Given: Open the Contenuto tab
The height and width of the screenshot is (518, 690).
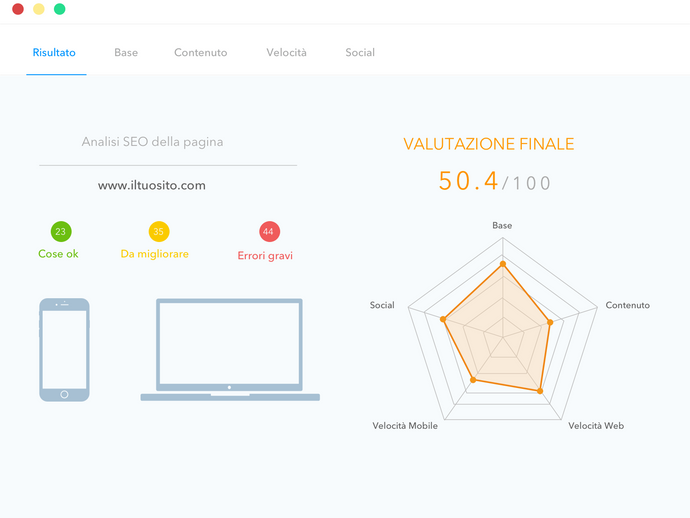Looking at the screenshot, I should point(201,52).
